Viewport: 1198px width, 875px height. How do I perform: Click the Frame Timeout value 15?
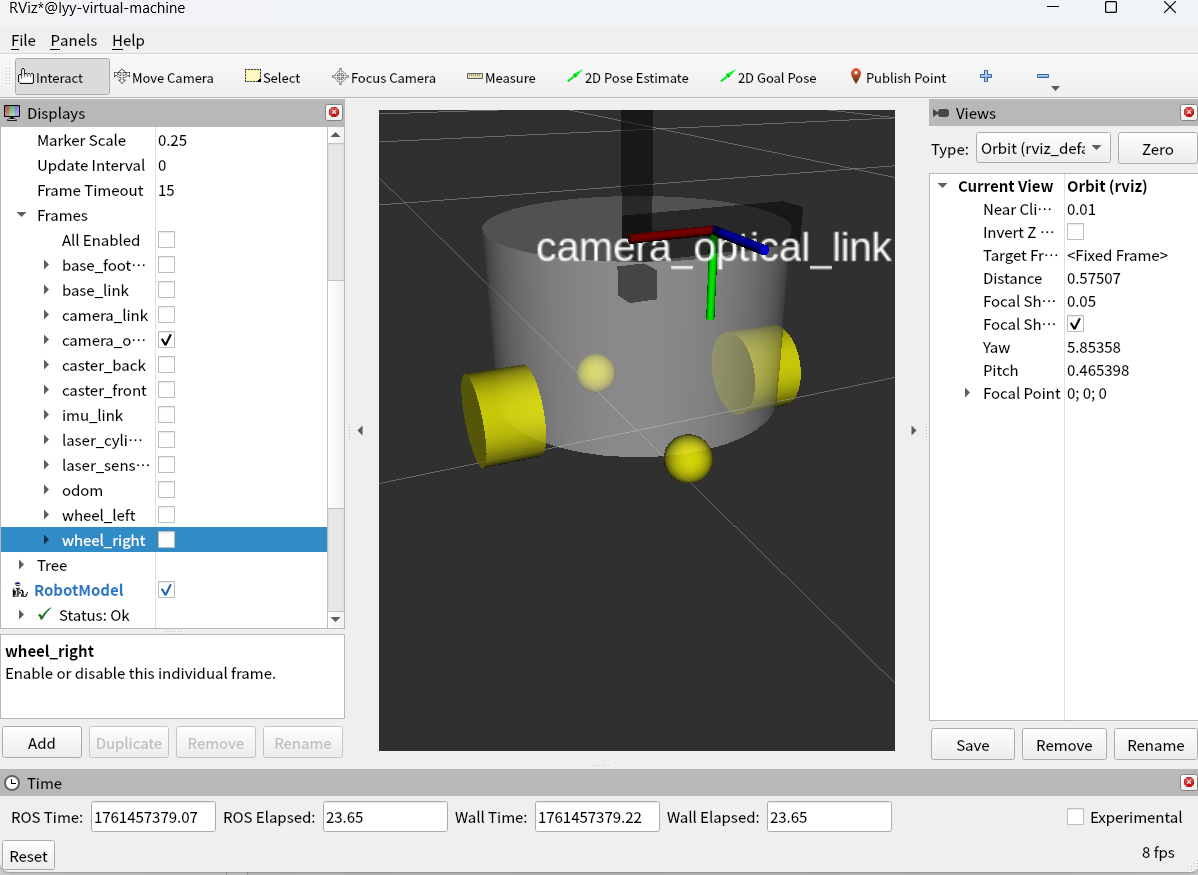pos(166,190)
